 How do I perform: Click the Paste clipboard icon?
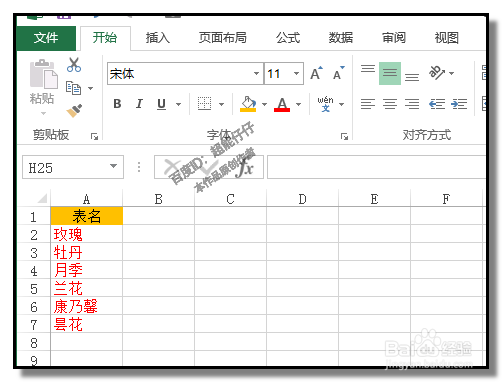[x=43, y=75]
